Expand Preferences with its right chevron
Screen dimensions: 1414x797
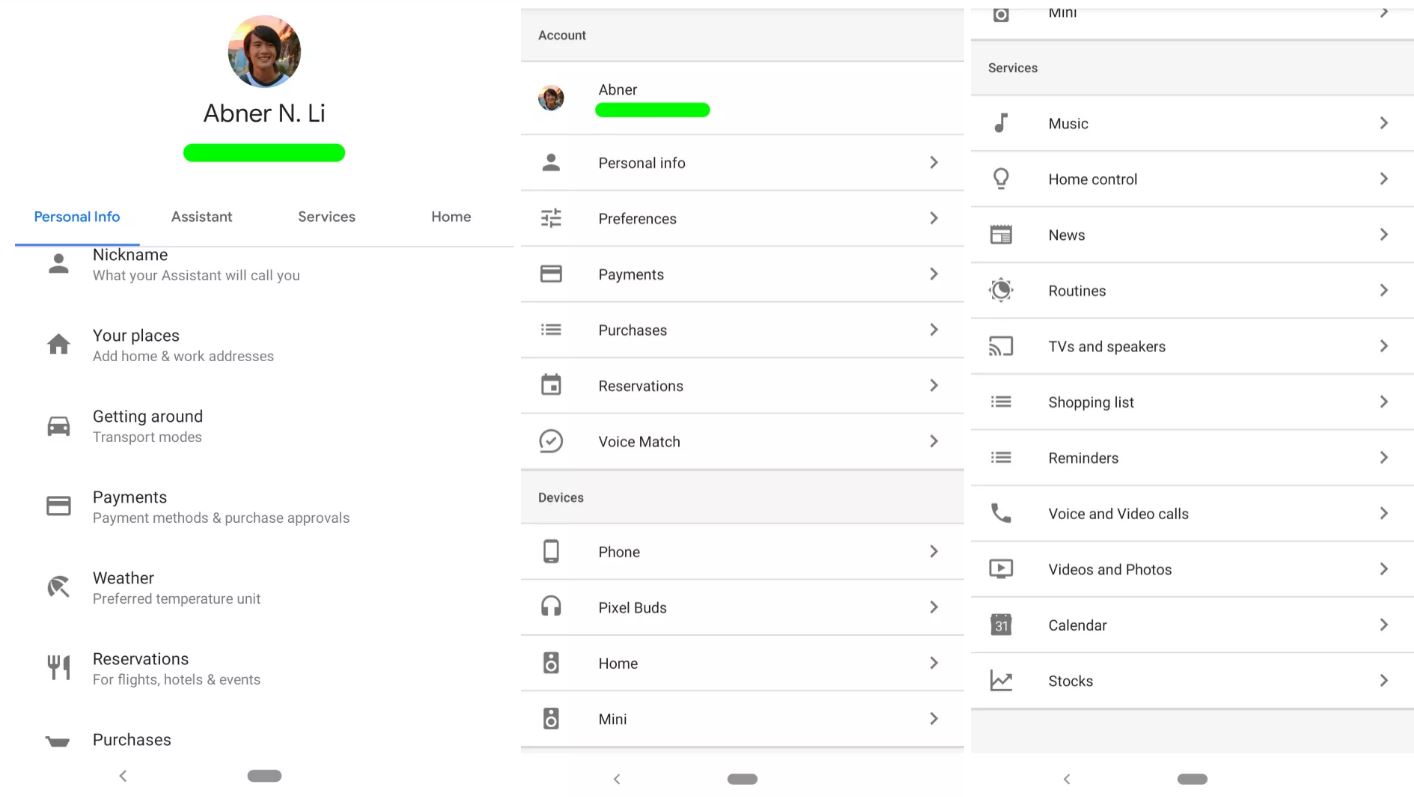[933, 218]
